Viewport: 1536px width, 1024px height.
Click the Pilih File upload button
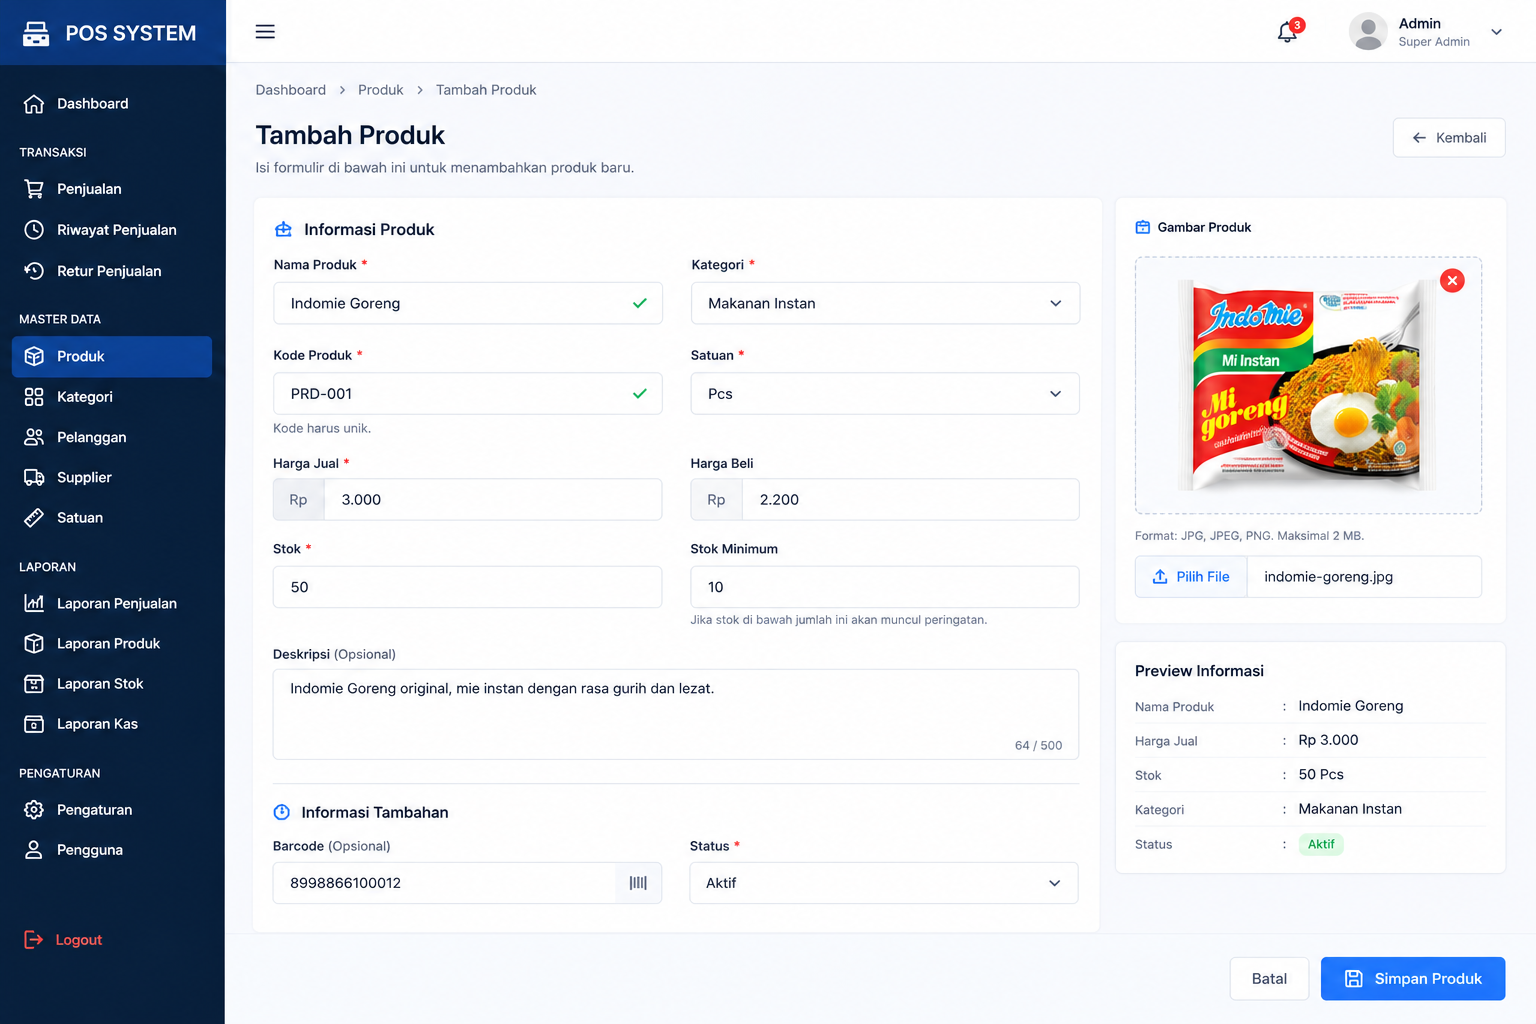coord(1191,577)
